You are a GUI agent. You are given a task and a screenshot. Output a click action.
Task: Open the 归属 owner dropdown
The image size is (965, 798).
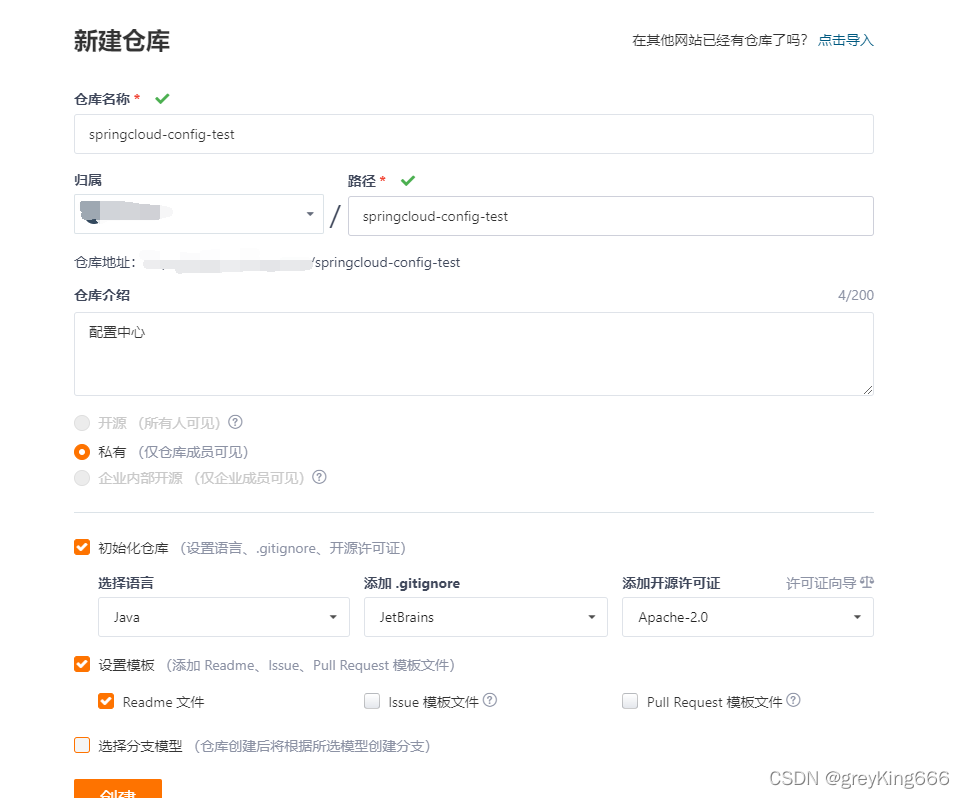199,214
